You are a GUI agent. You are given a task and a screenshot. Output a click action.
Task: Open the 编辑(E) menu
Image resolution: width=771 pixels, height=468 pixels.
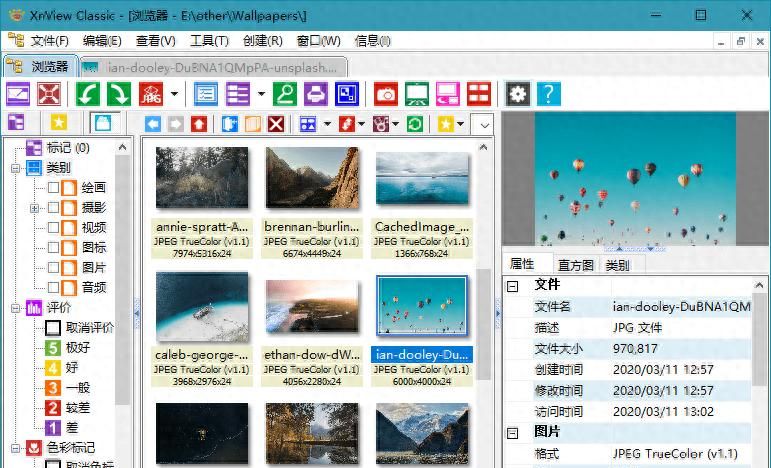102,41
